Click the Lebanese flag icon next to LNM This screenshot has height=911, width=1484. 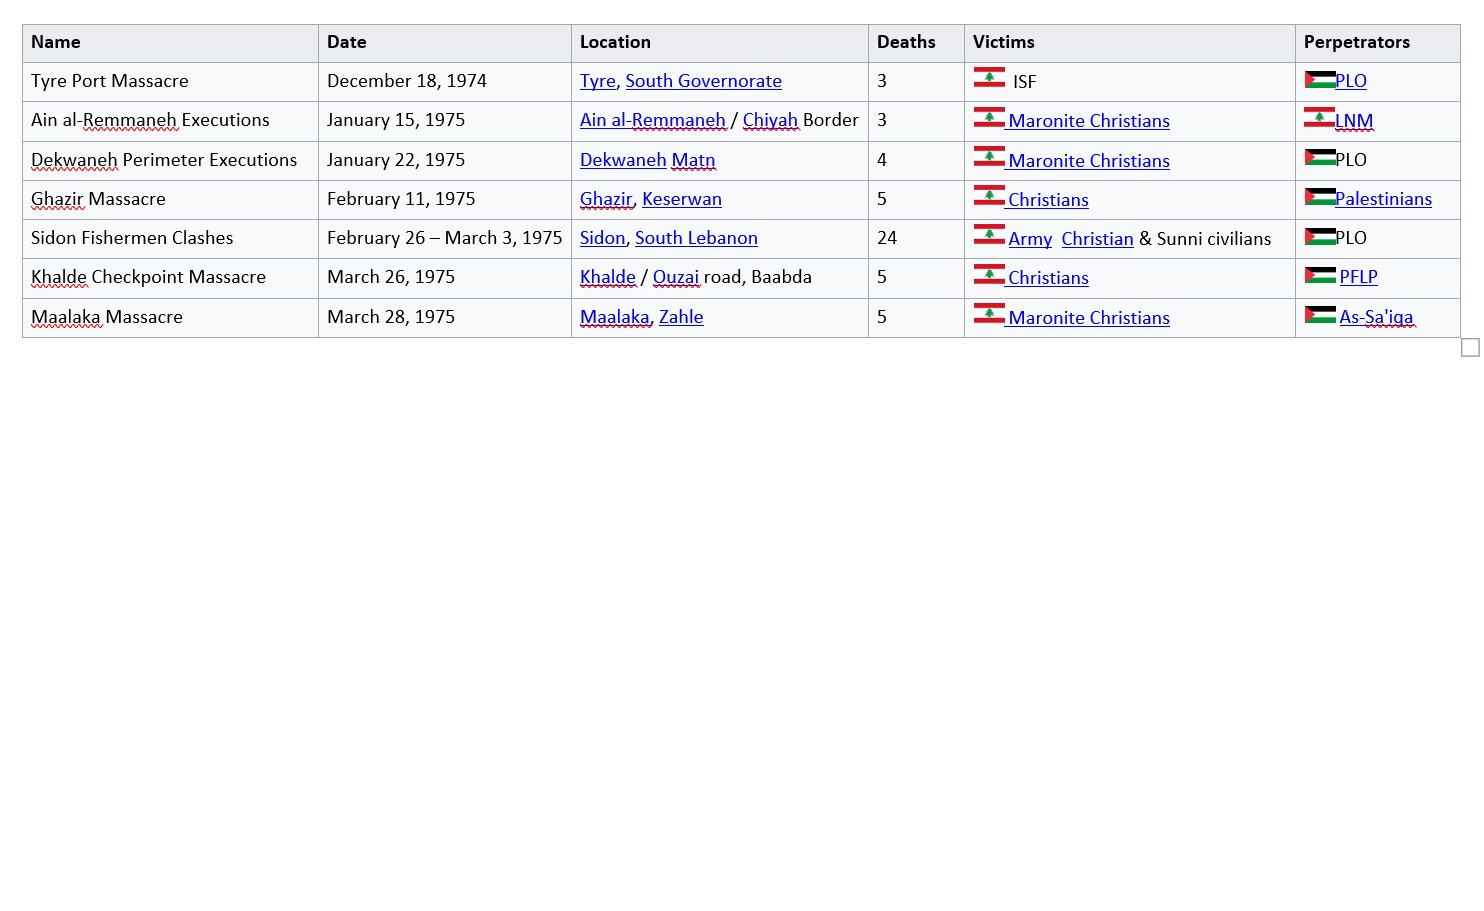click(x=1319, y=117)
